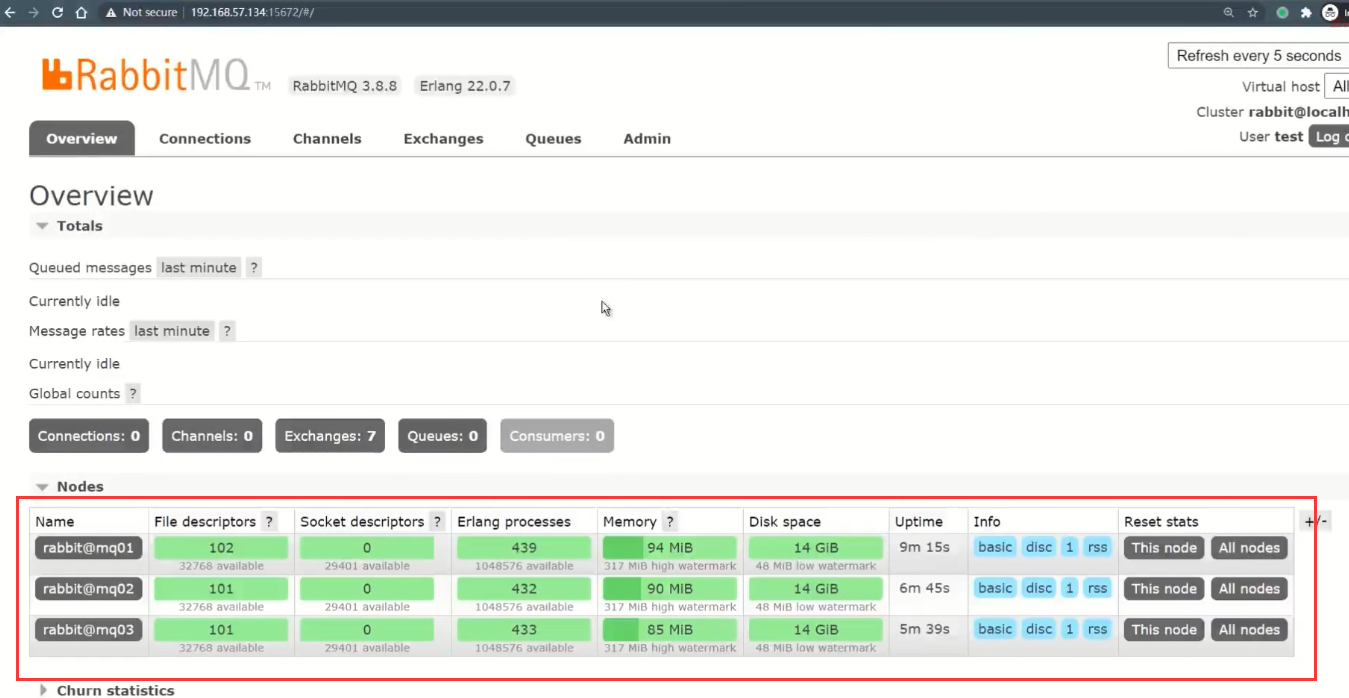This screenshot has height=698, width=1349.
Task: Open the extensions puzzle icon
Action: coord(1306,13)
